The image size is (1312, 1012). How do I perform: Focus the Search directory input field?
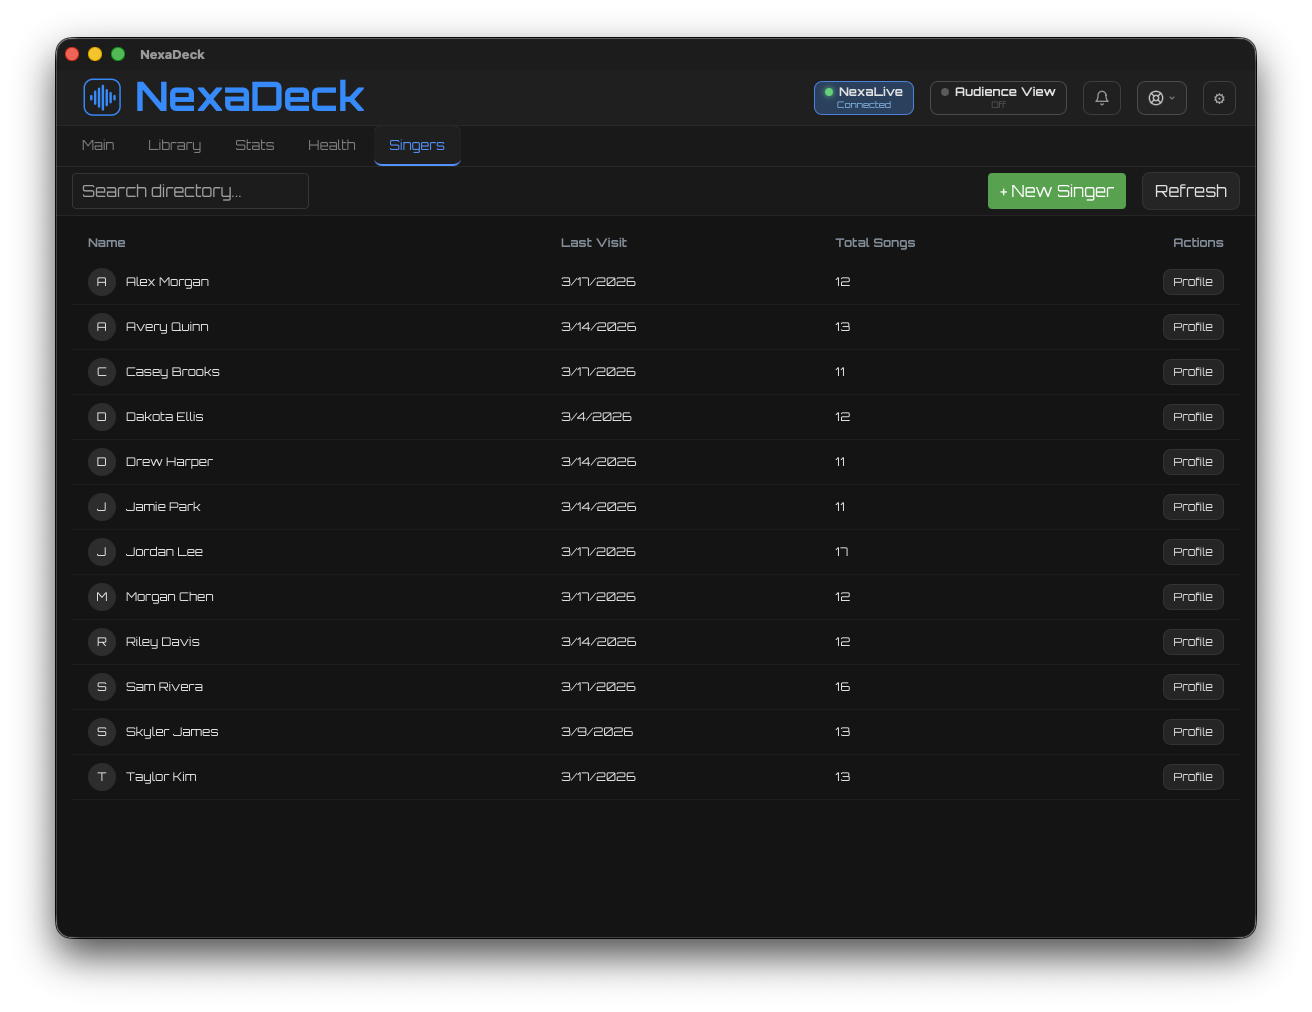click(x=190, y=191)
